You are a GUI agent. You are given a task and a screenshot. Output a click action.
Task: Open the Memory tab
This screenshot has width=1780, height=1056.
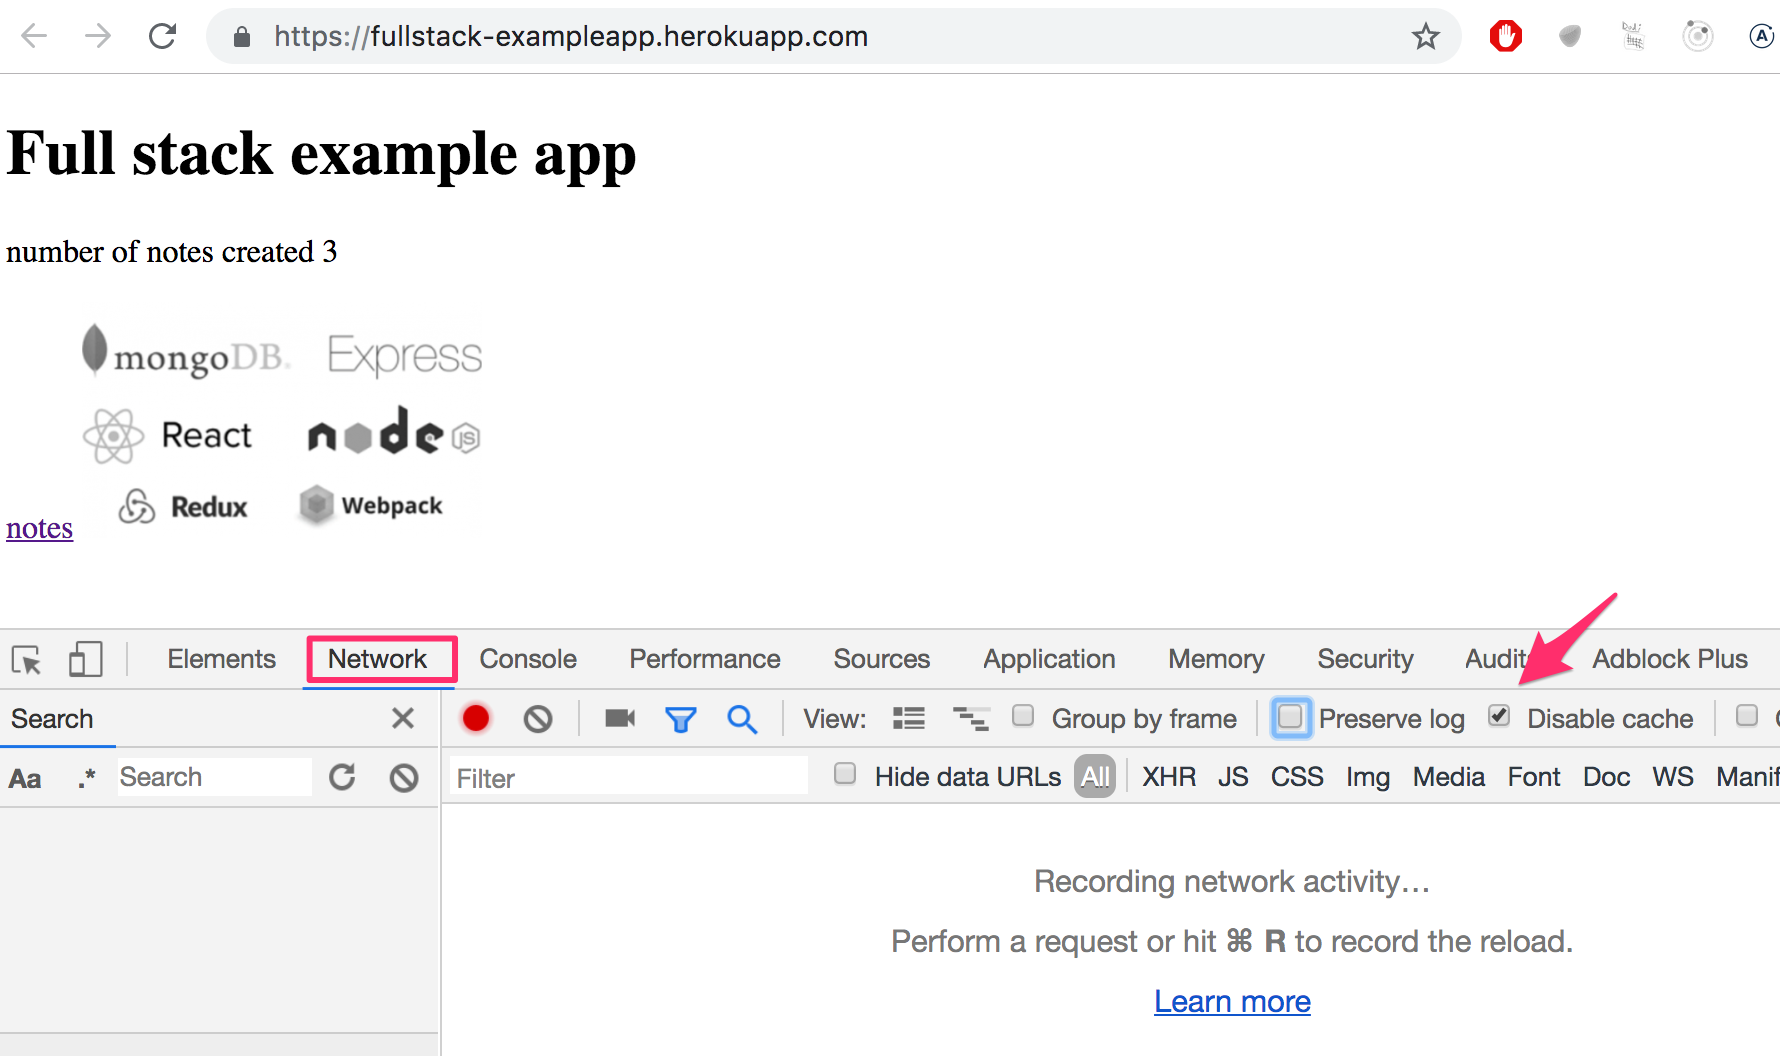(x=1216, y=659)
